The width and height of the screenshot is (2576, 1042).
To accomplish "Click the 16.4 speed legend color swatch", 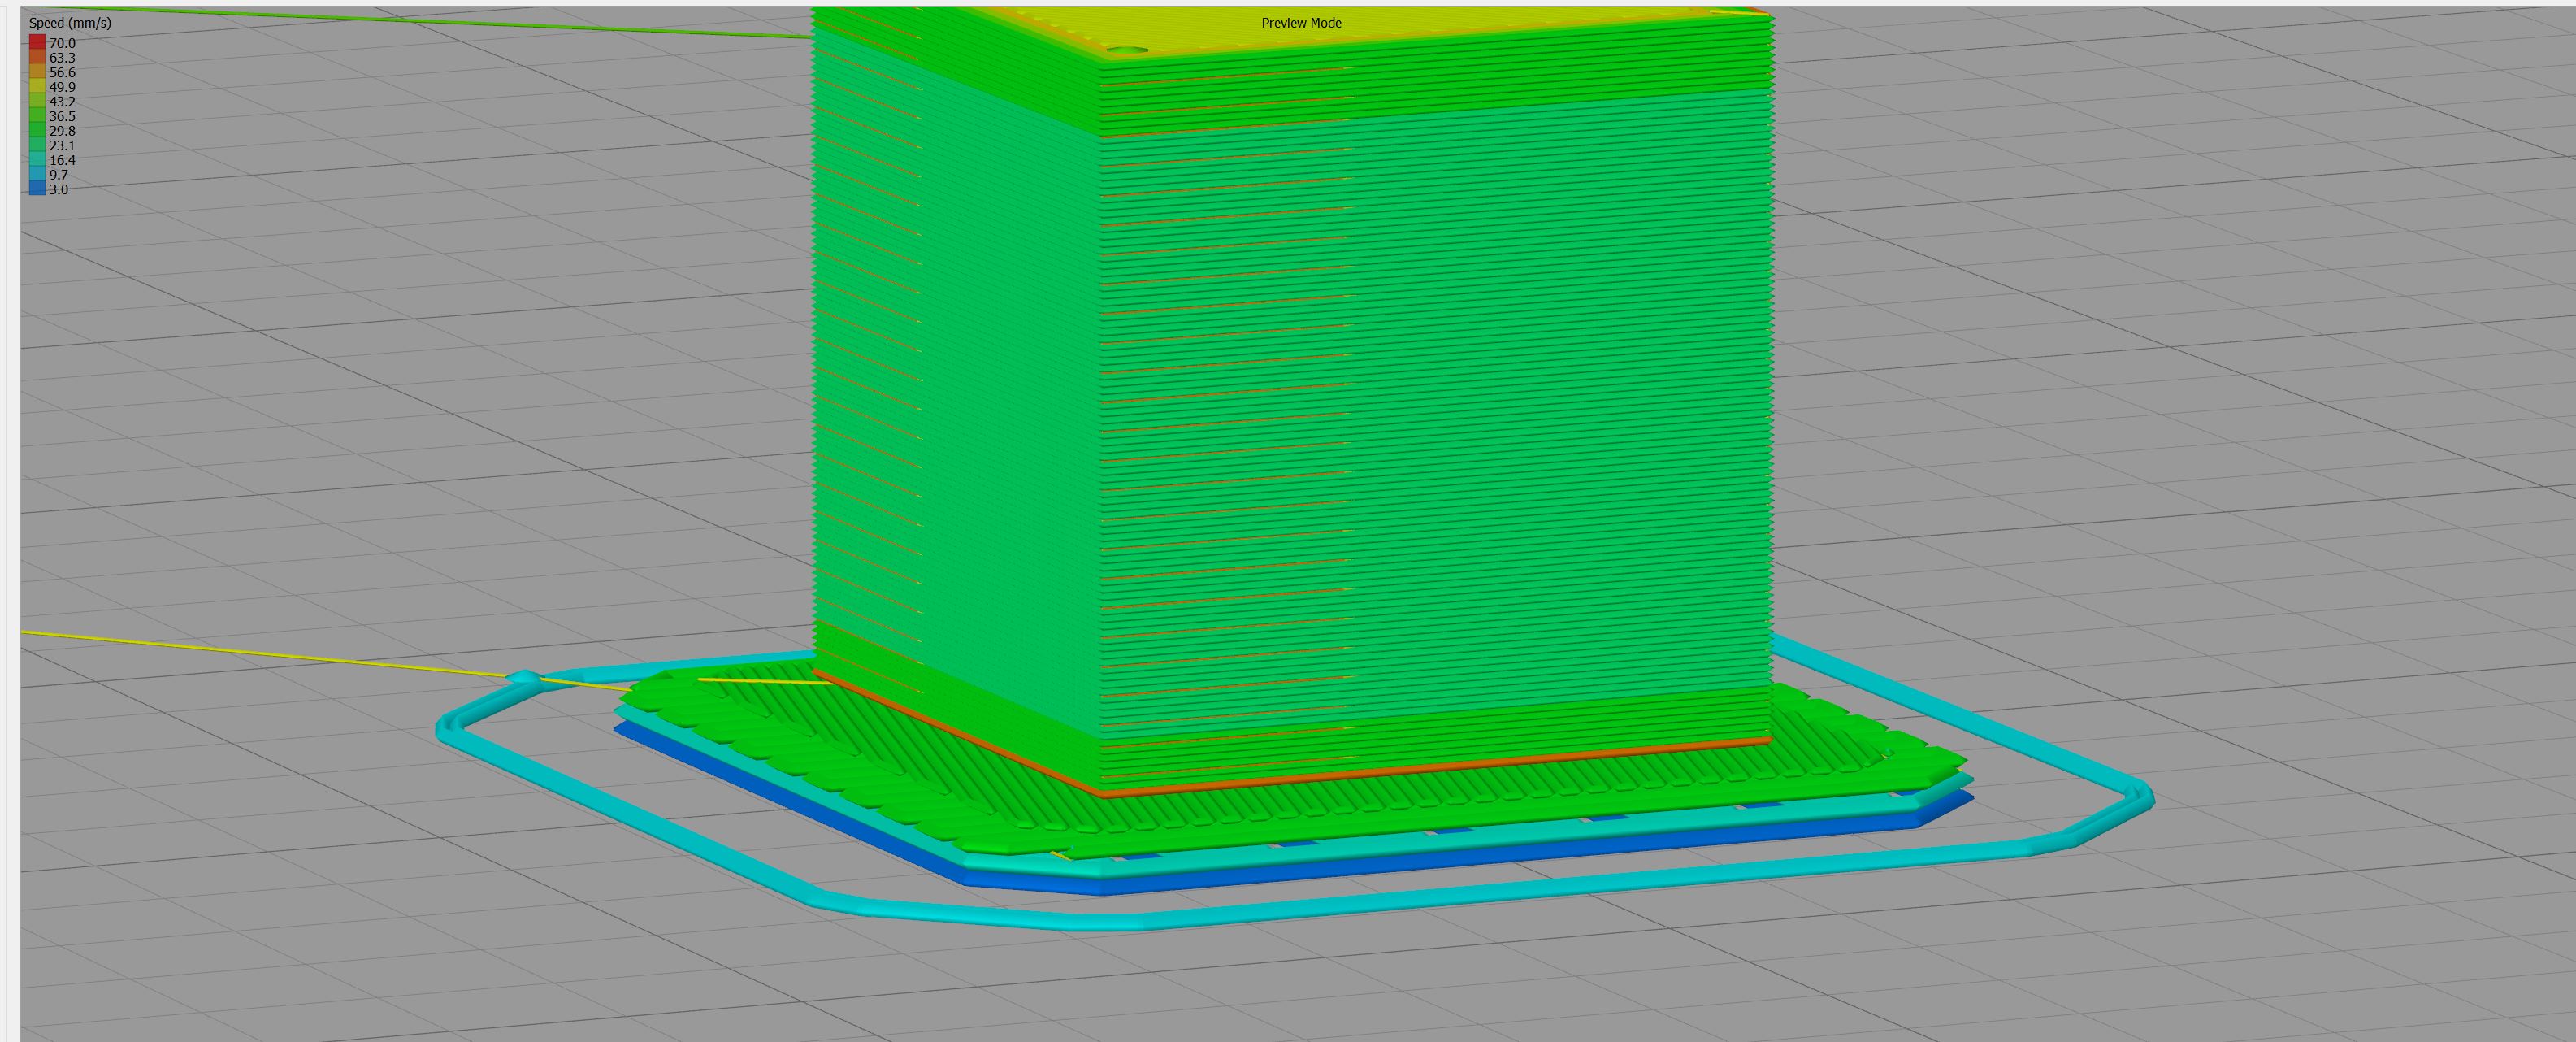I will [37, 160].
